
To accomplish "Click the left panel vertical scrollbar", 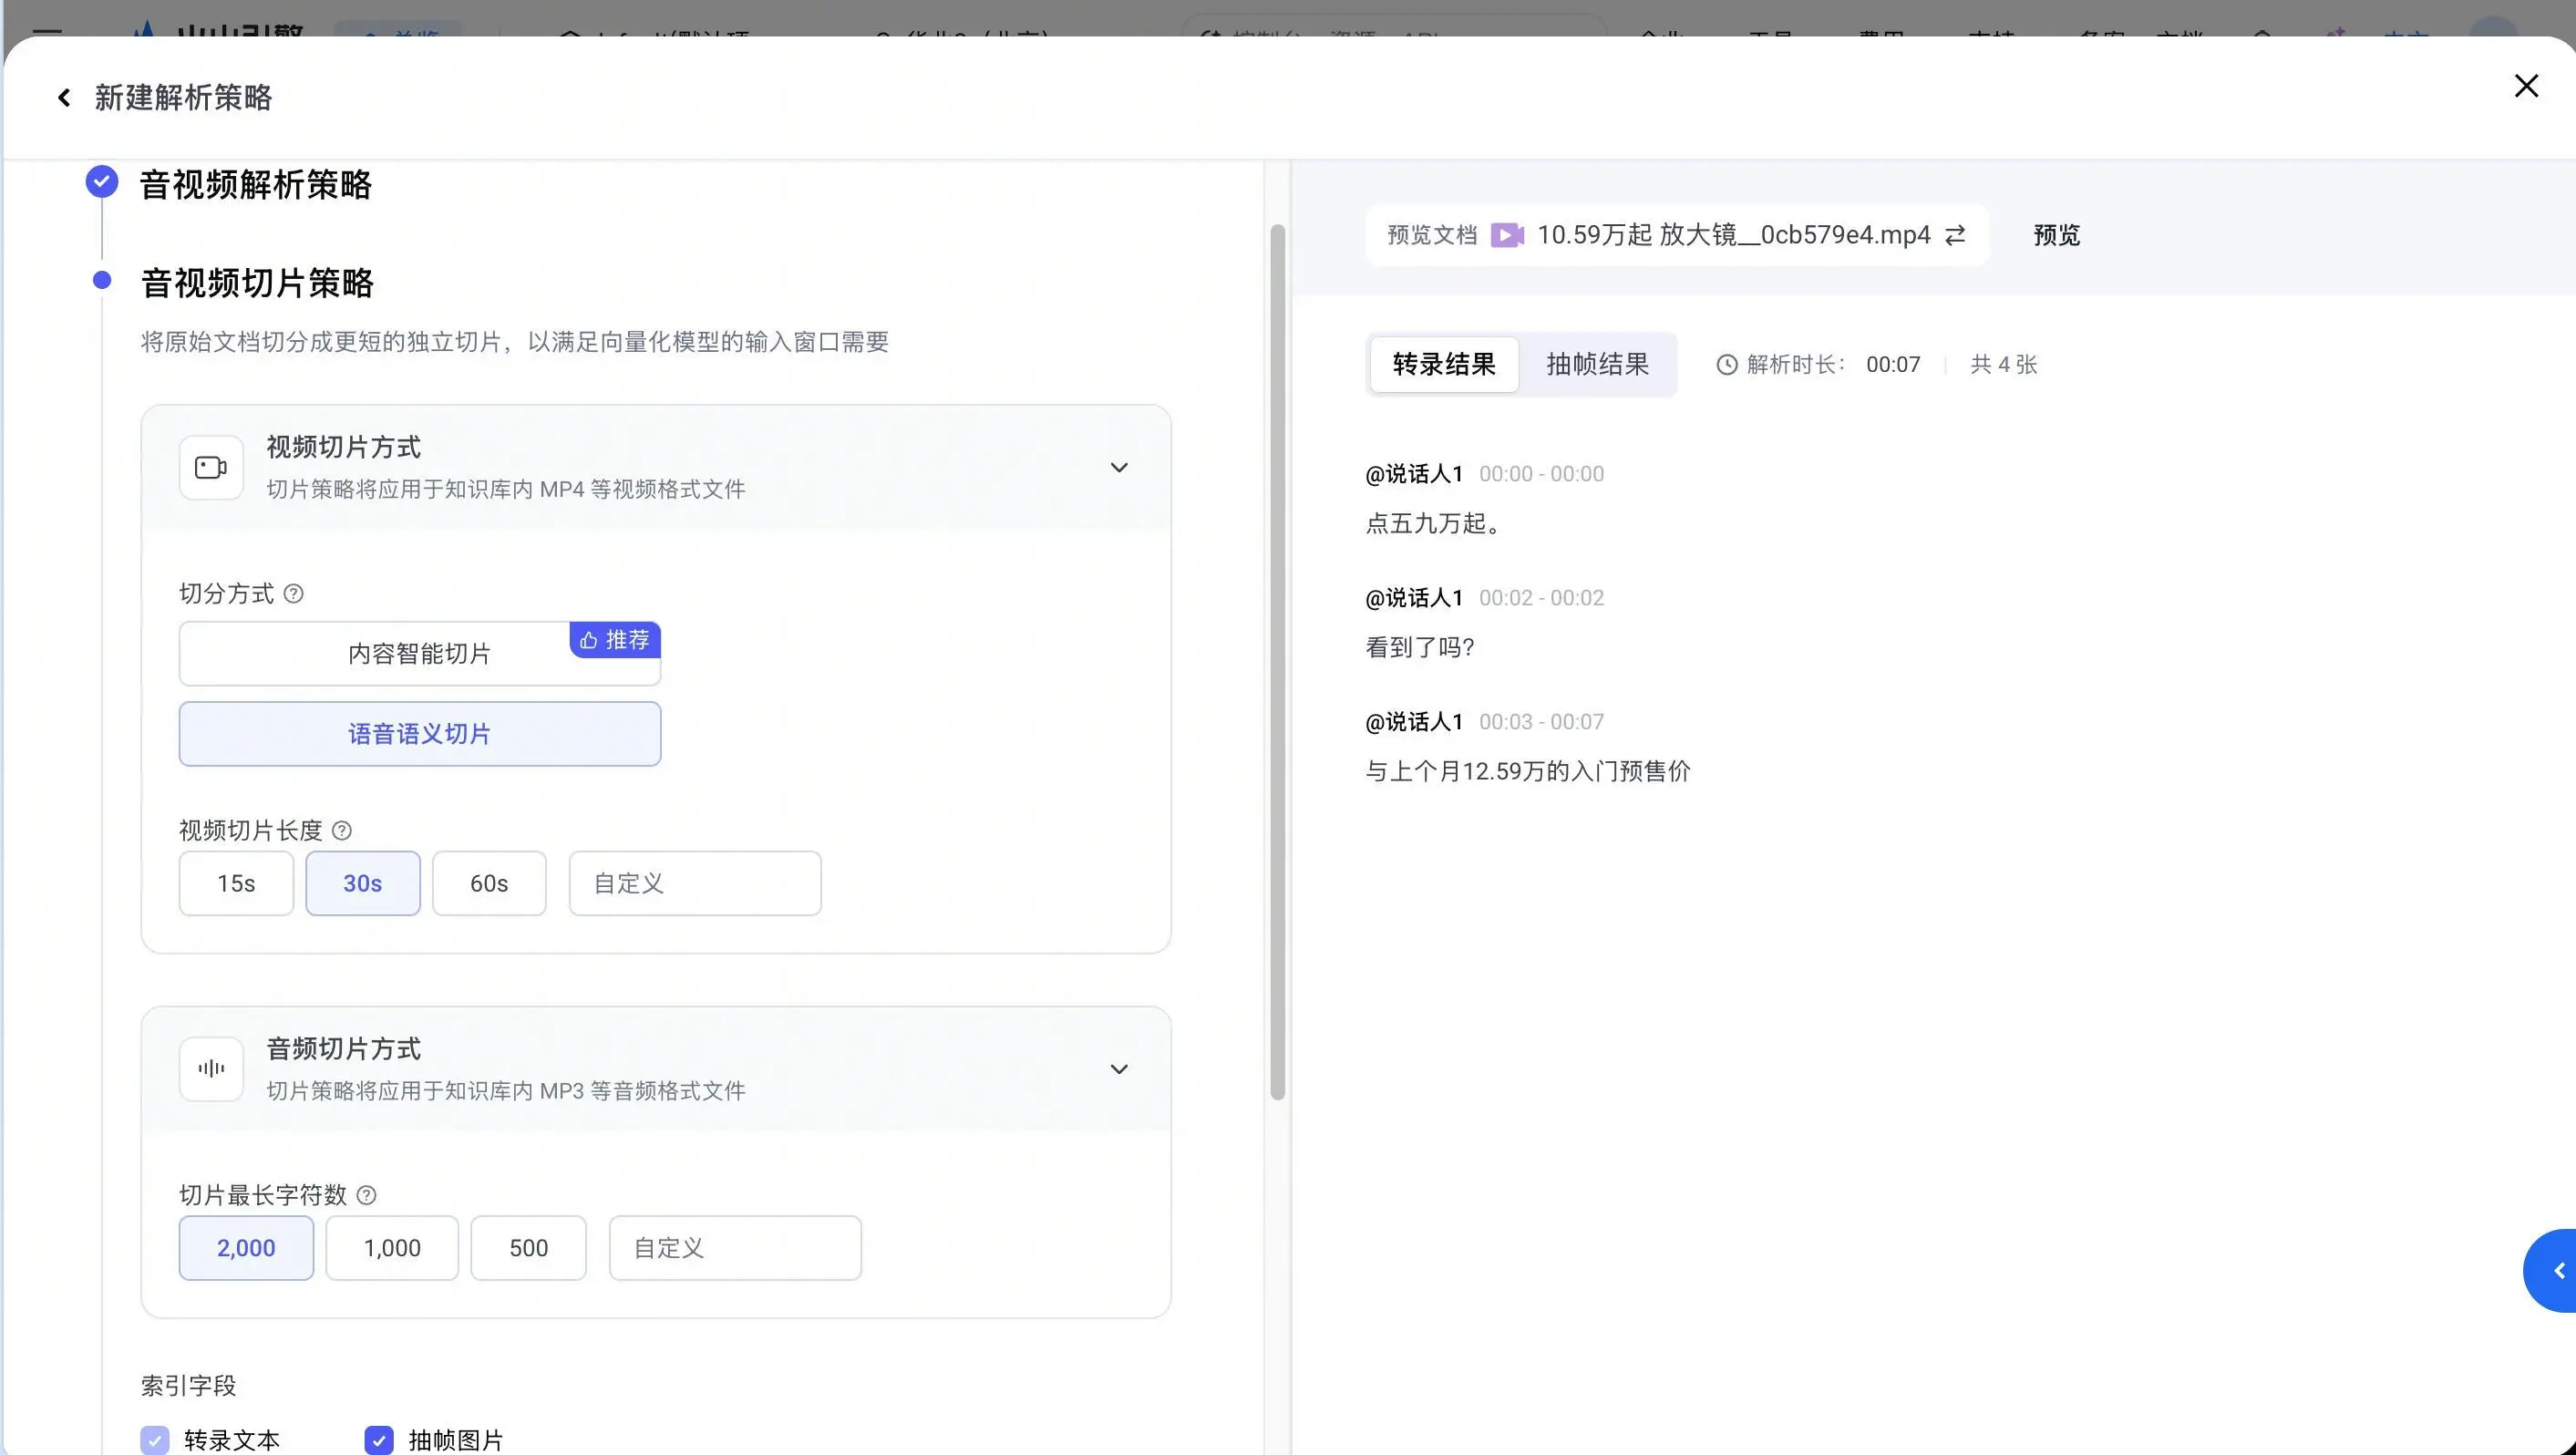I will (1277, 662).
